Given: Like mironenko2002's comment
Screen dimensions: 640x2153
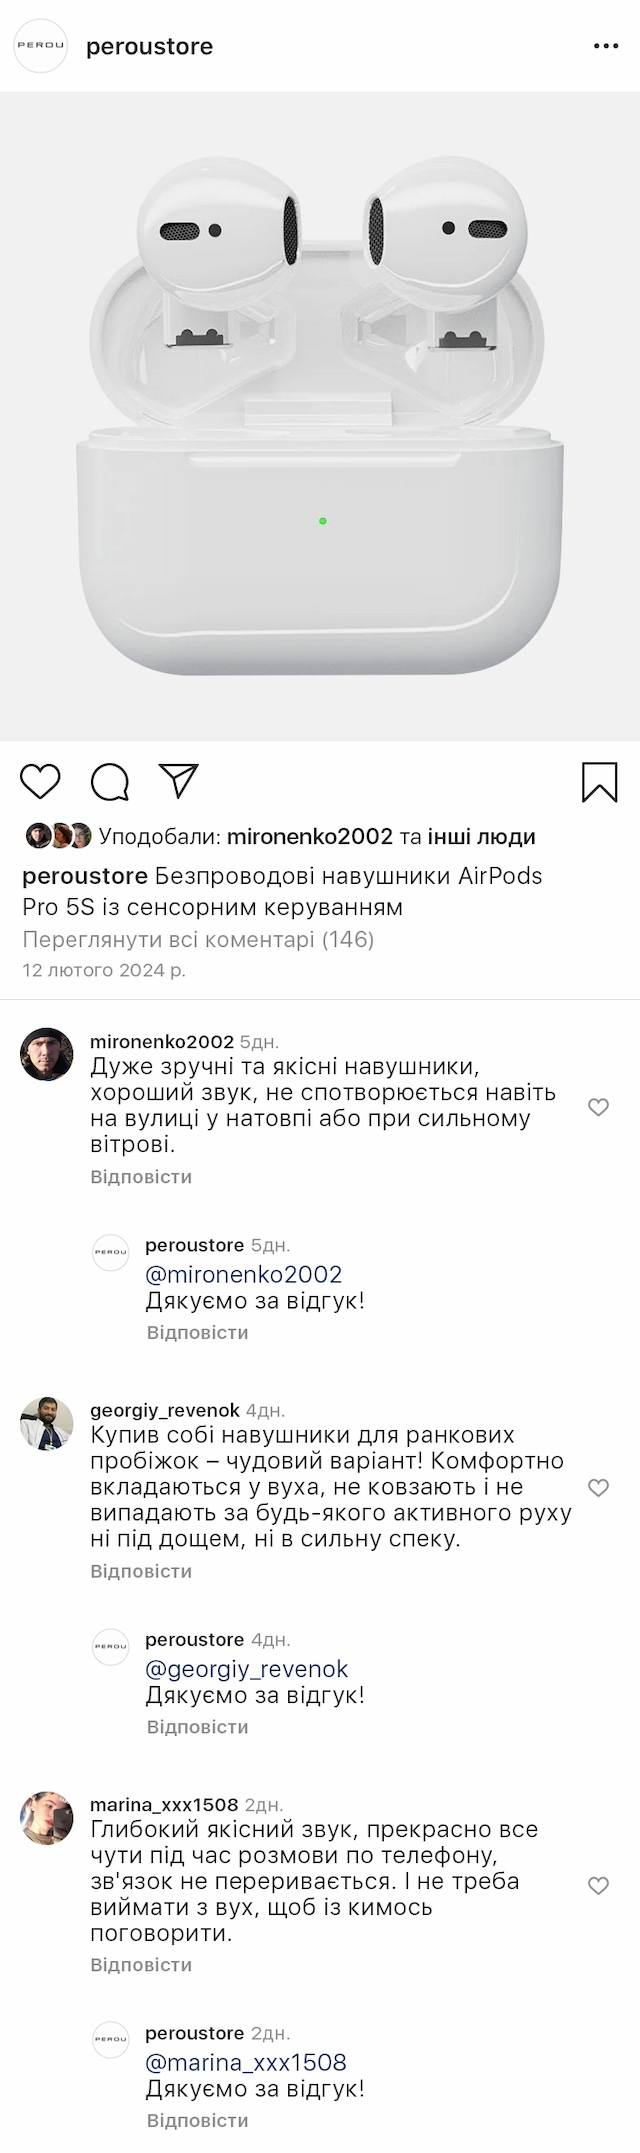Looking at the screenshot, I should 598,1107.
